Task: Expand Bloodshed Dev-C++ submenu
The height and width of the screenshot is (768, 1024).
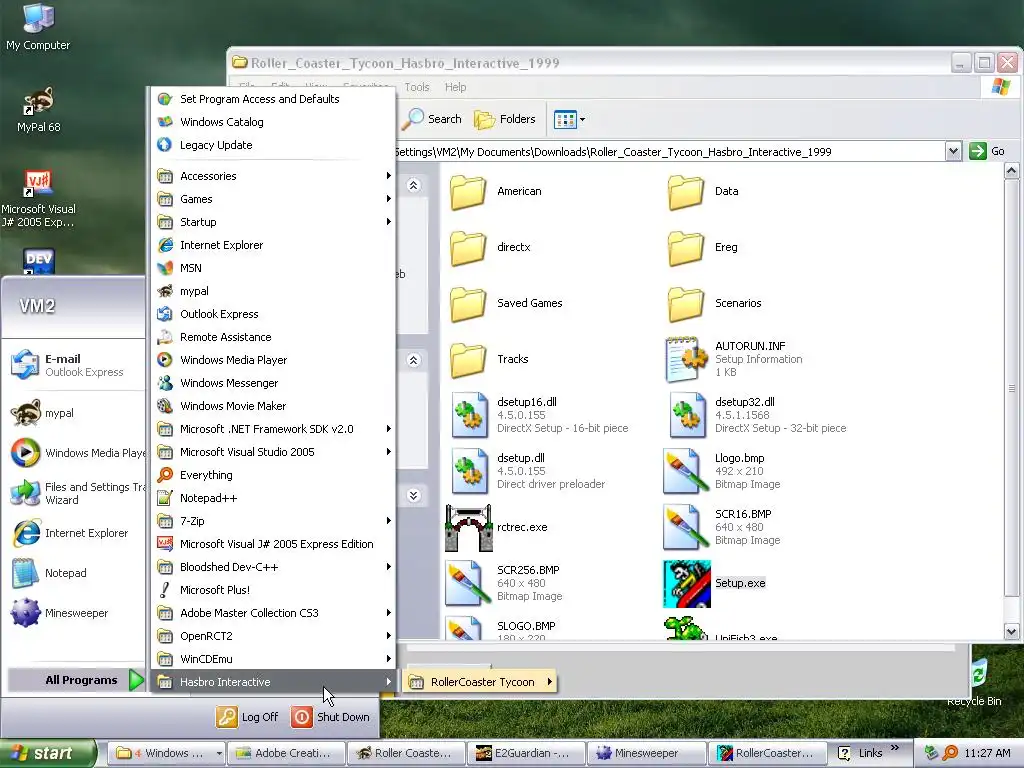Action: pyautogui.click(x=273, y=567)
